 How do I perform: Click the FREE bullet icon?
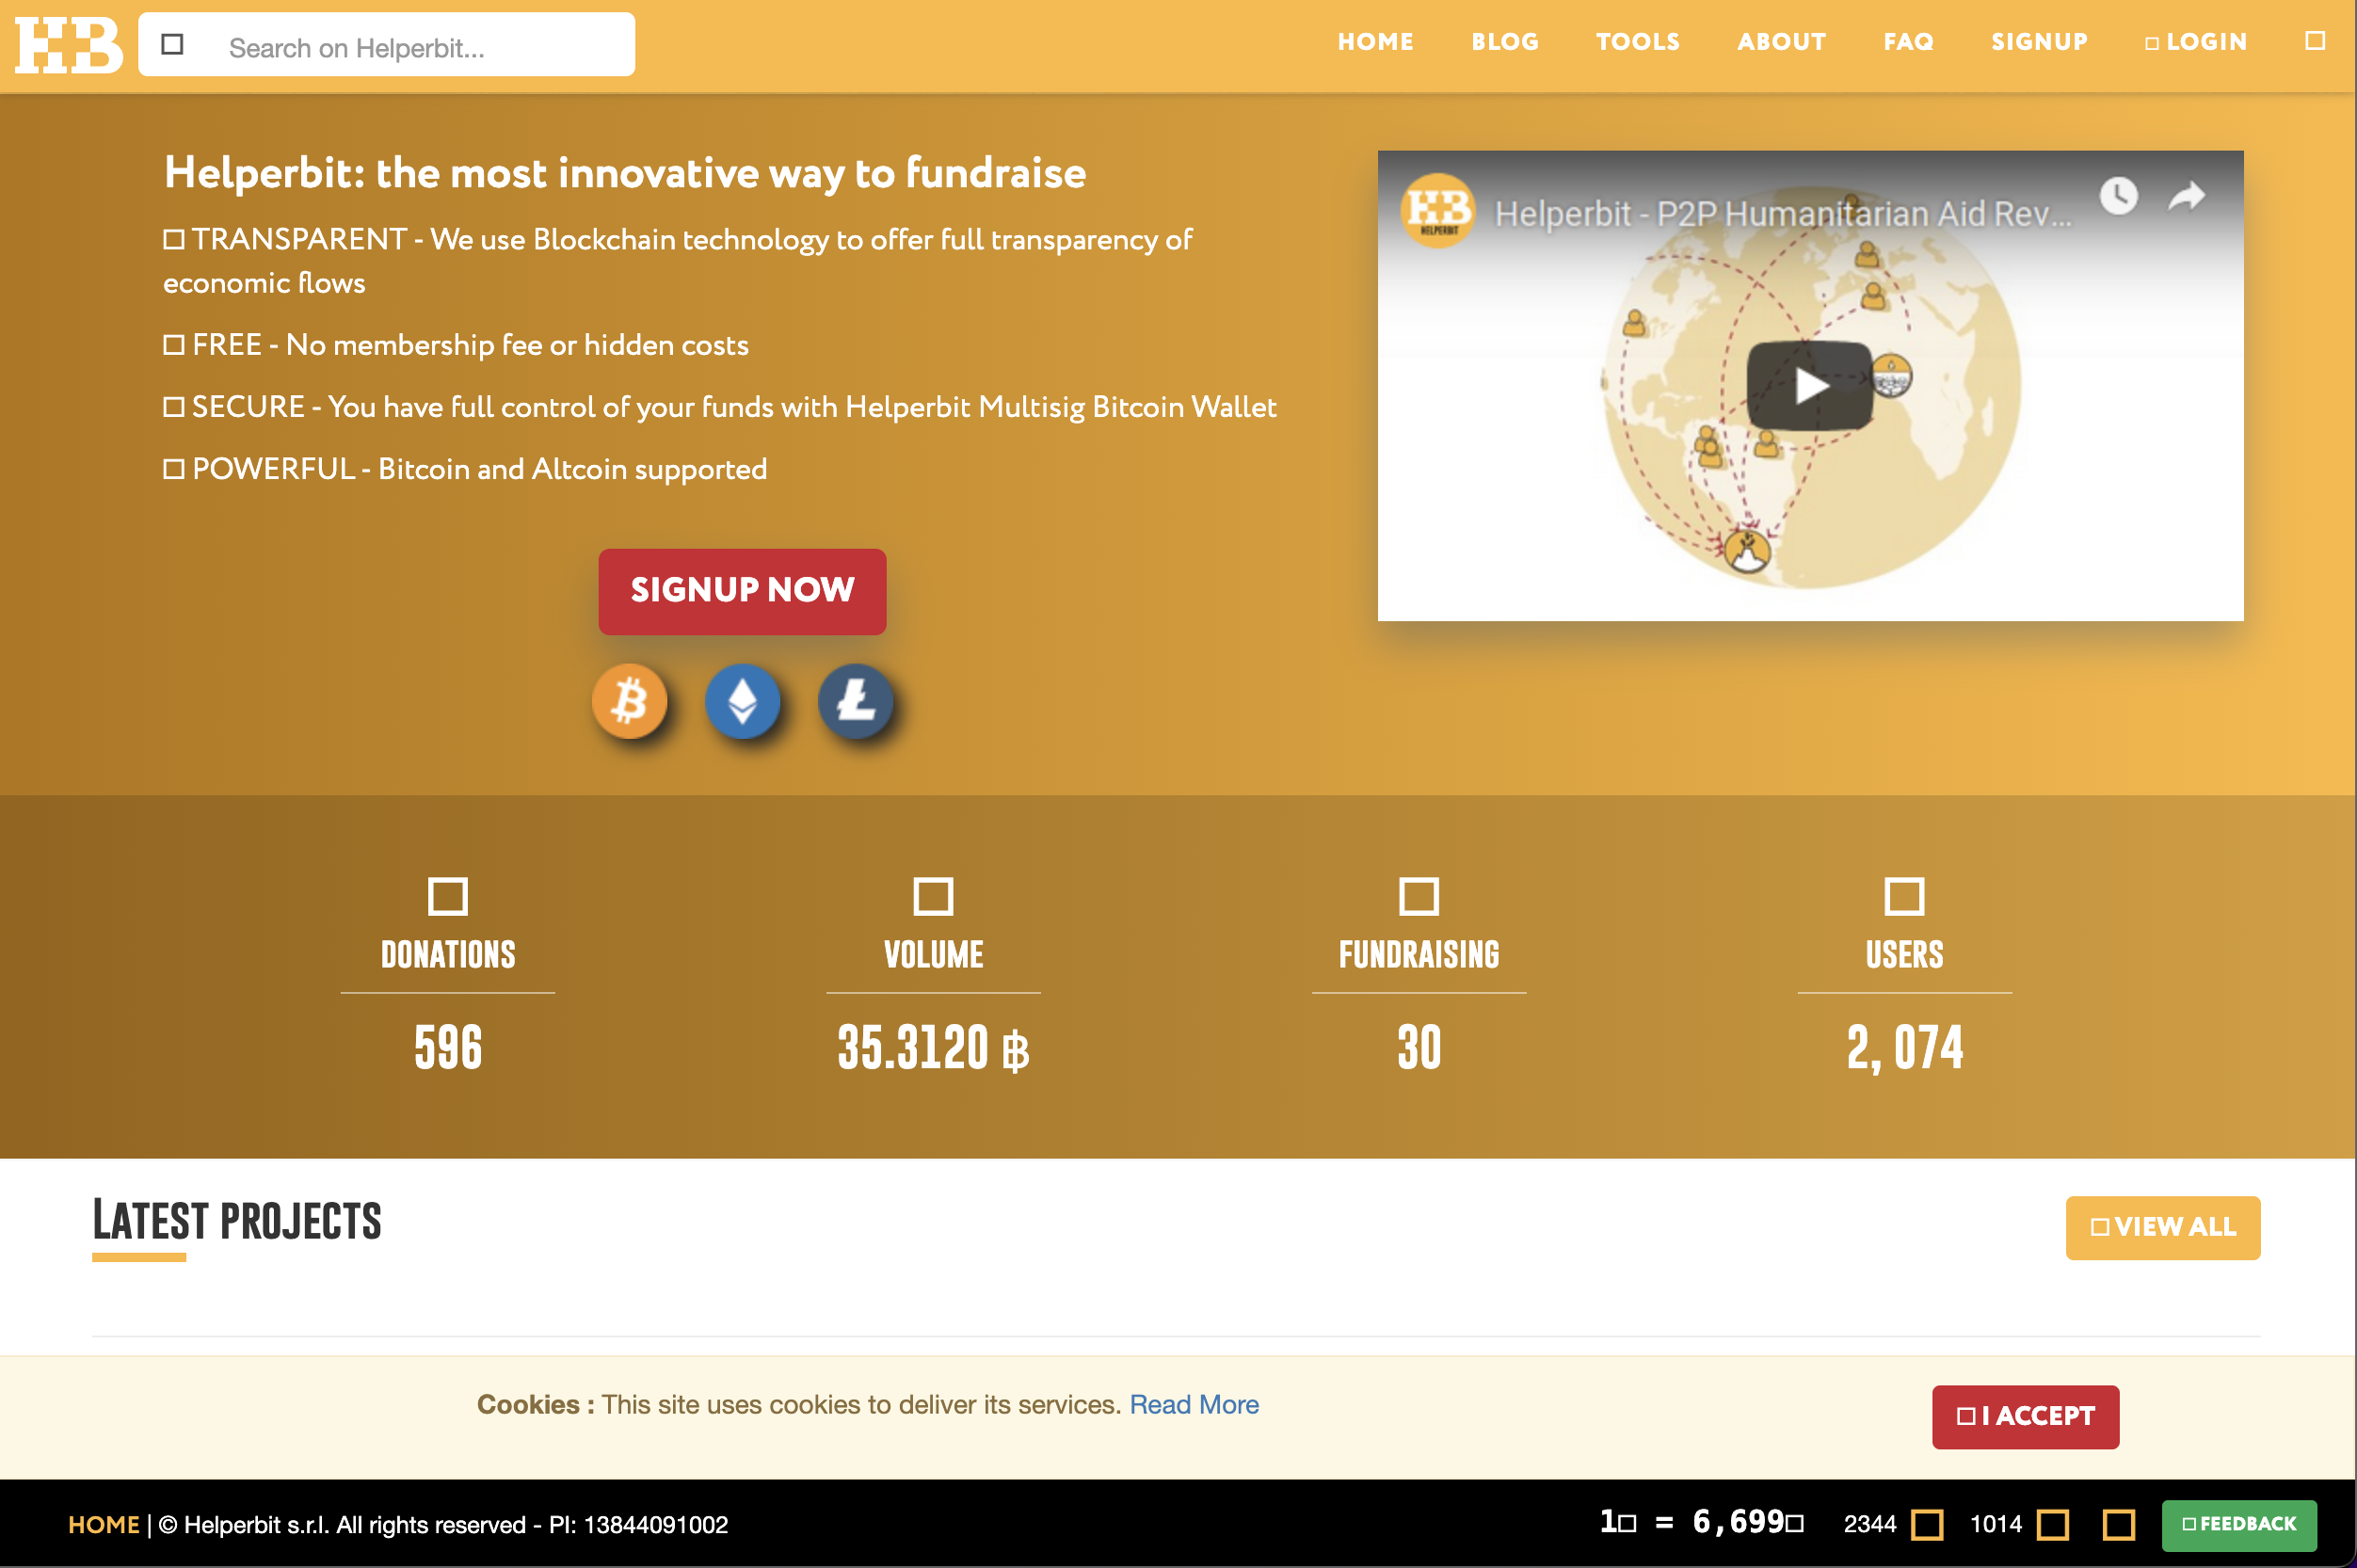pos(174,345)
